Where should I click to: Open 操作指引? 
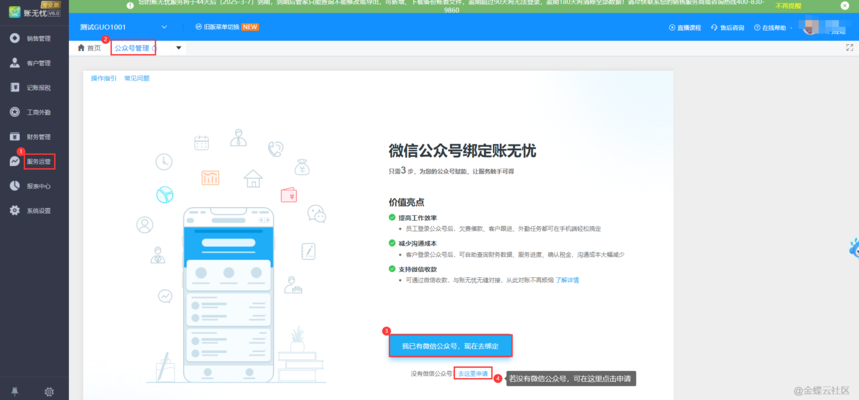pos(104,78)
